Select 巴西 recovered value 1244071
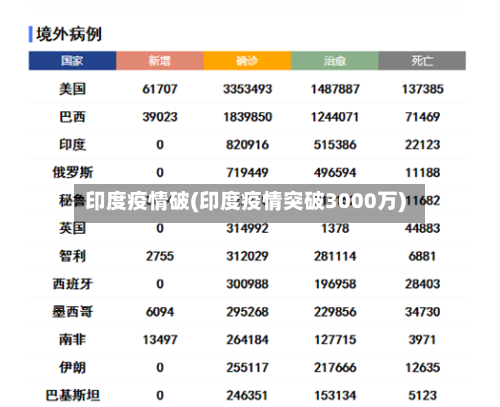Image resolution: width=500 pixels, height=407 pixels. 335,117
